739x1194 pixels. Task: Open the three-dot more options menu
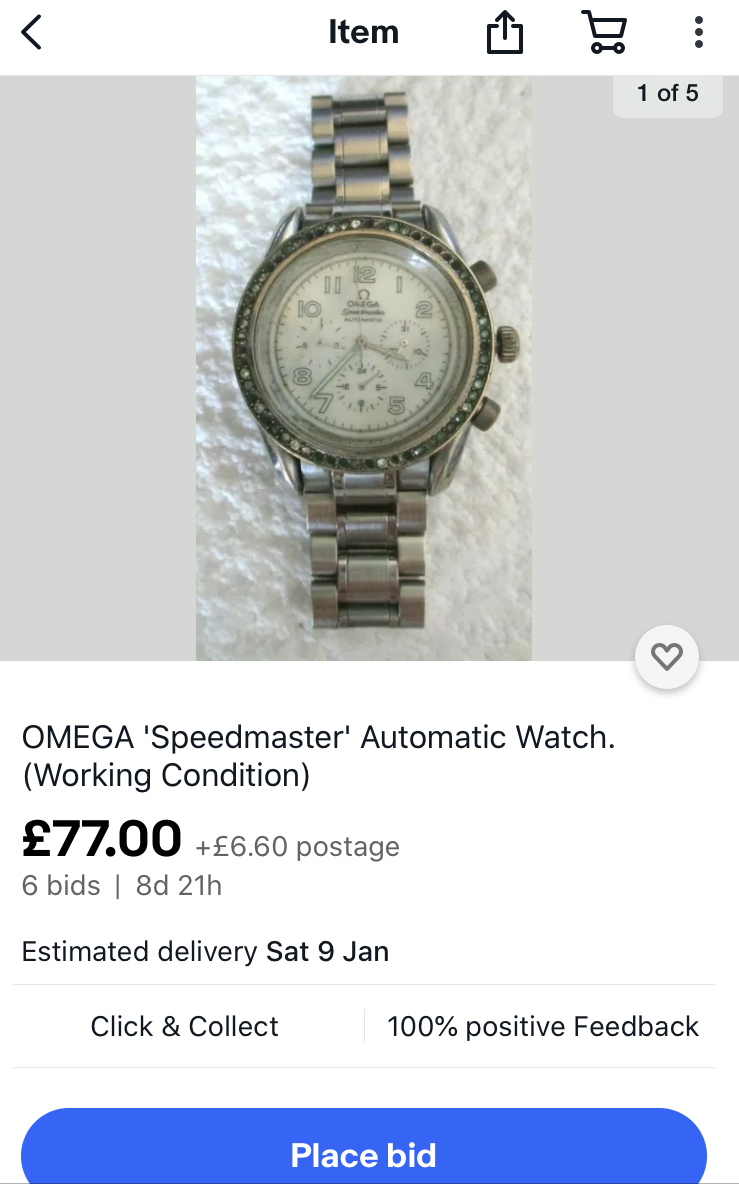[698, 33]
